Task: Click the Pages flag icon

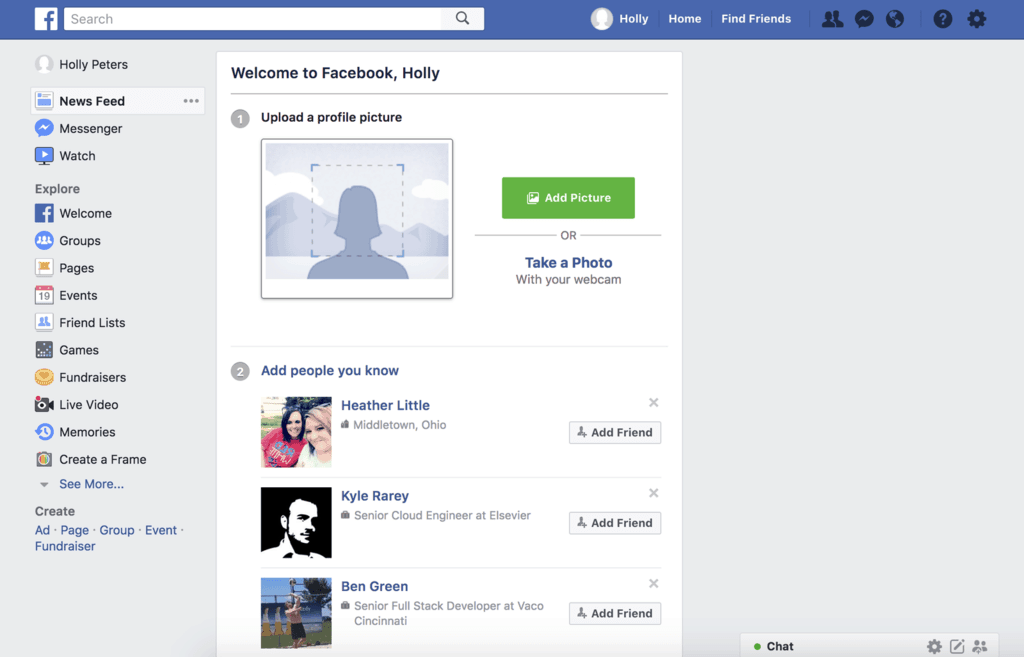Action: tap(44, 268)
